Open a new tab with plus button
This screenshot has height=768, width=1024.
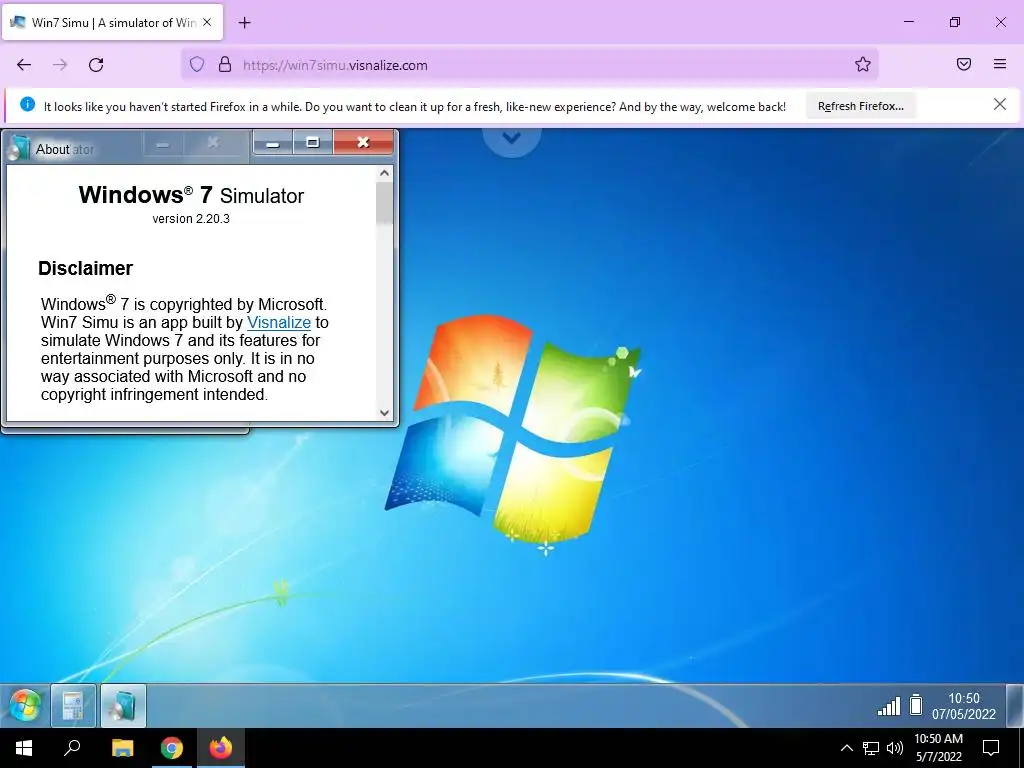pyautogui.click(x=244, y=23)
